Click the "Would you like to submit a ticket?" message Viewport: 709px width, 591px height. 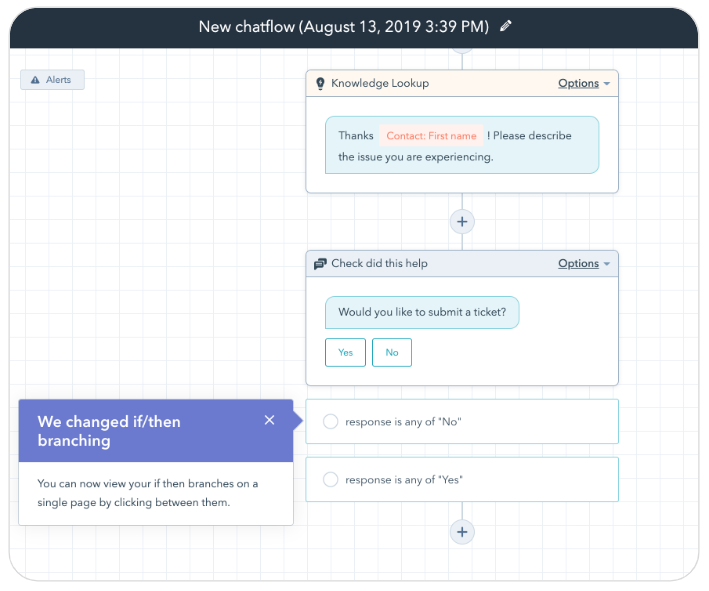pos(422,312)
